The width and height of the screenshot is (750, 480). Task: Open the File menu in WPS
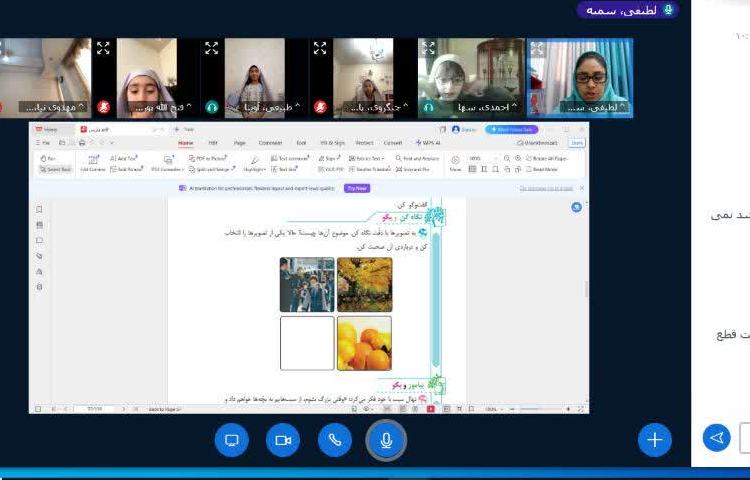pyautogui.click(x=44, y=142)
